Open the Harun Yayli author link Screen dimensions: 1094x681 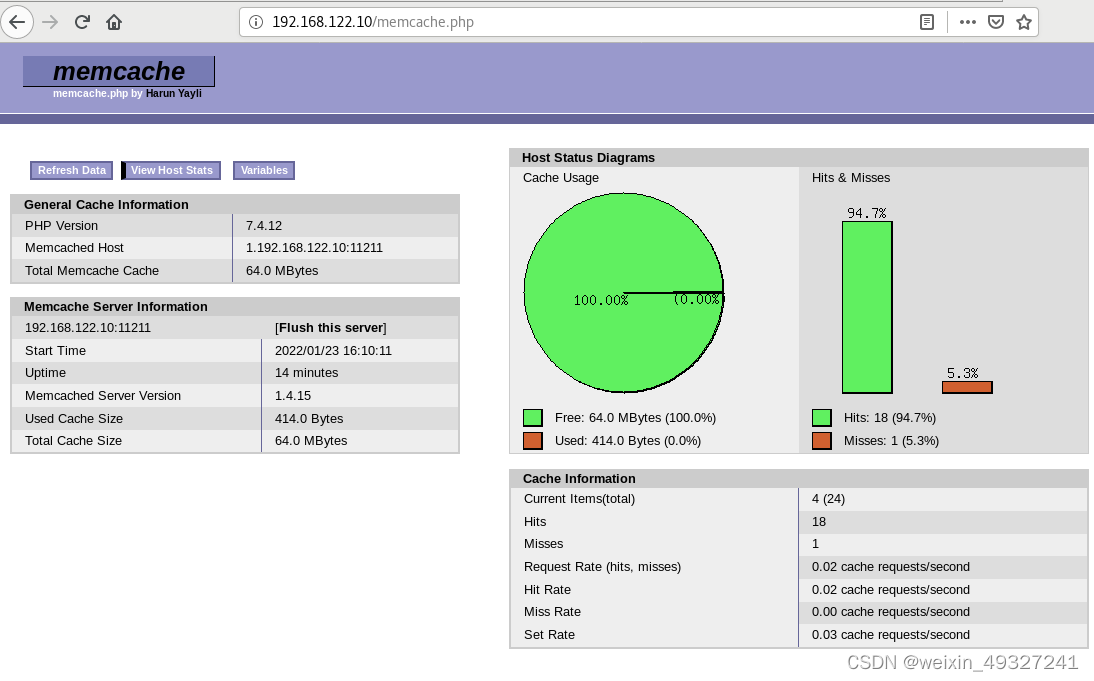pos(174,93)
